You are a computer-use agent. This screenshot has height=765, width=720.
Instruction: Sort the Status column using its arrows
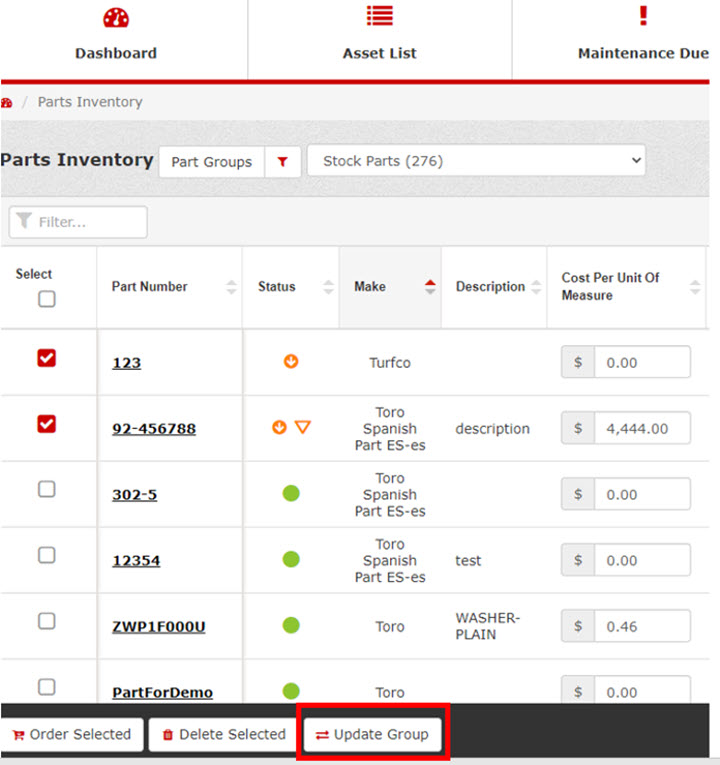pyautogui.click(x=328, y=287)
